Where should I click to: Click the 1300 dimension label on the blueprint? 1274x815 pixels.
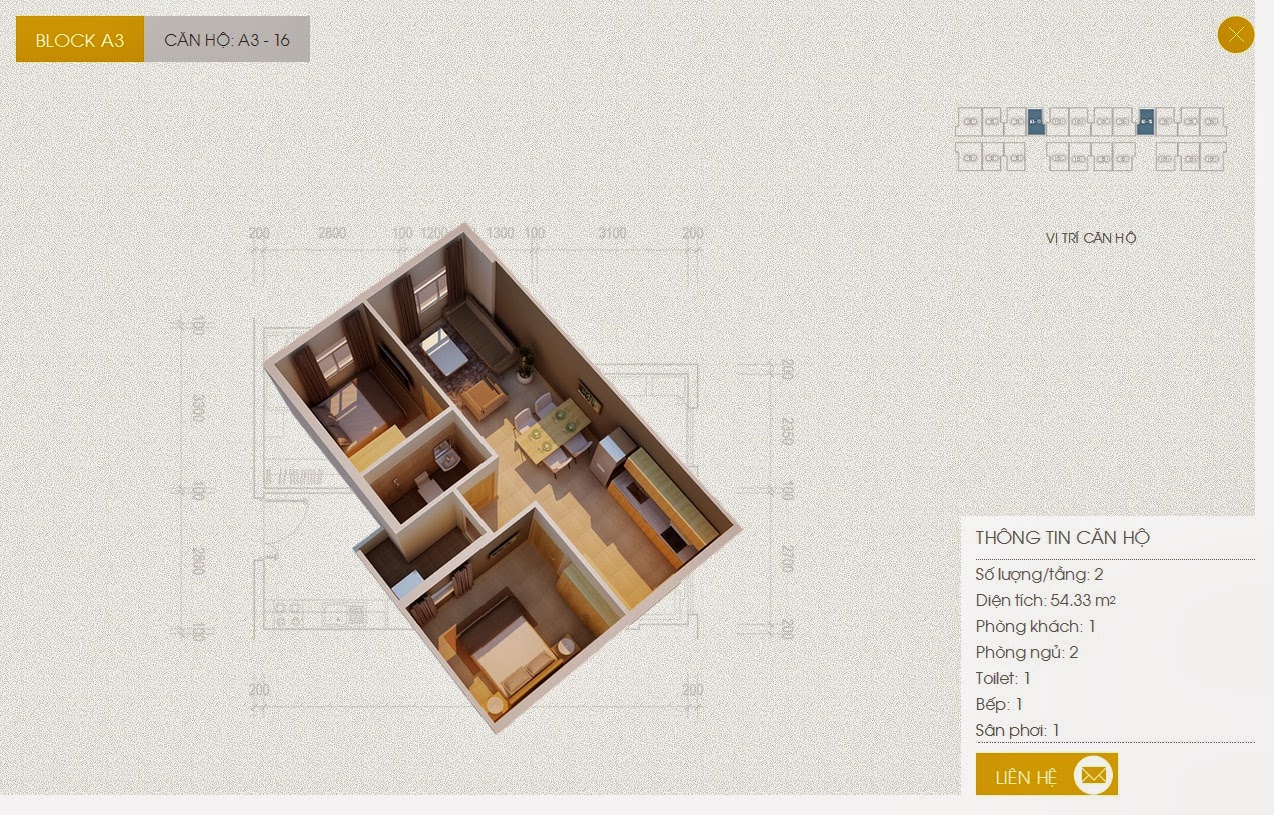(x=501, y=233)
